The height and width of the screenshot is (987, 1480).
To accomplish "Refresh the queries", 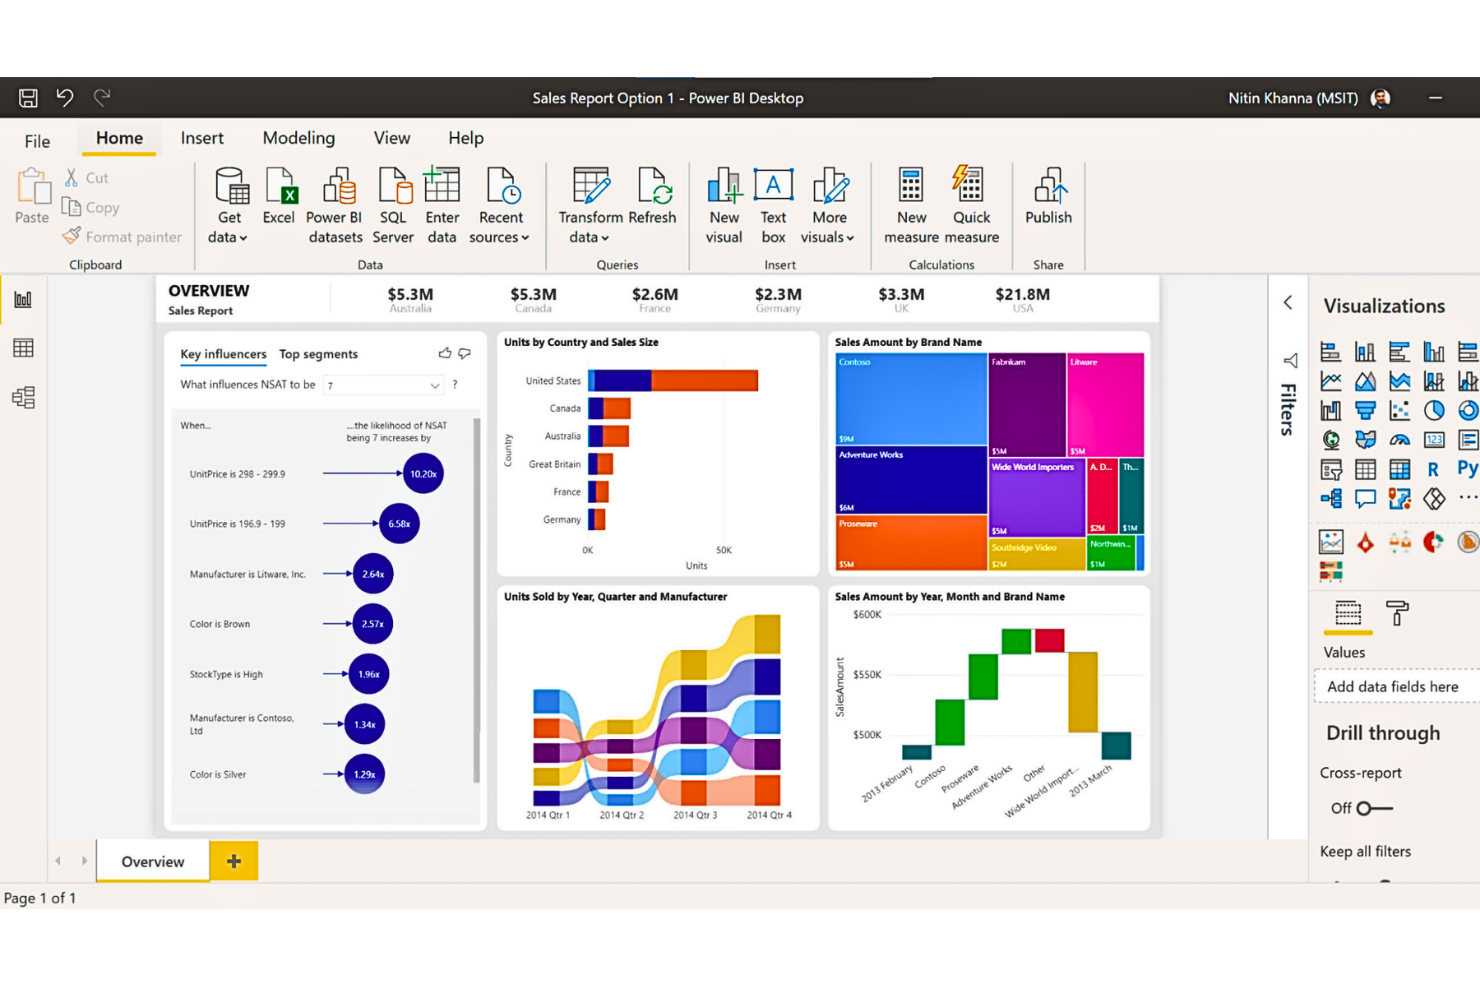I will (x=652, y=196).
